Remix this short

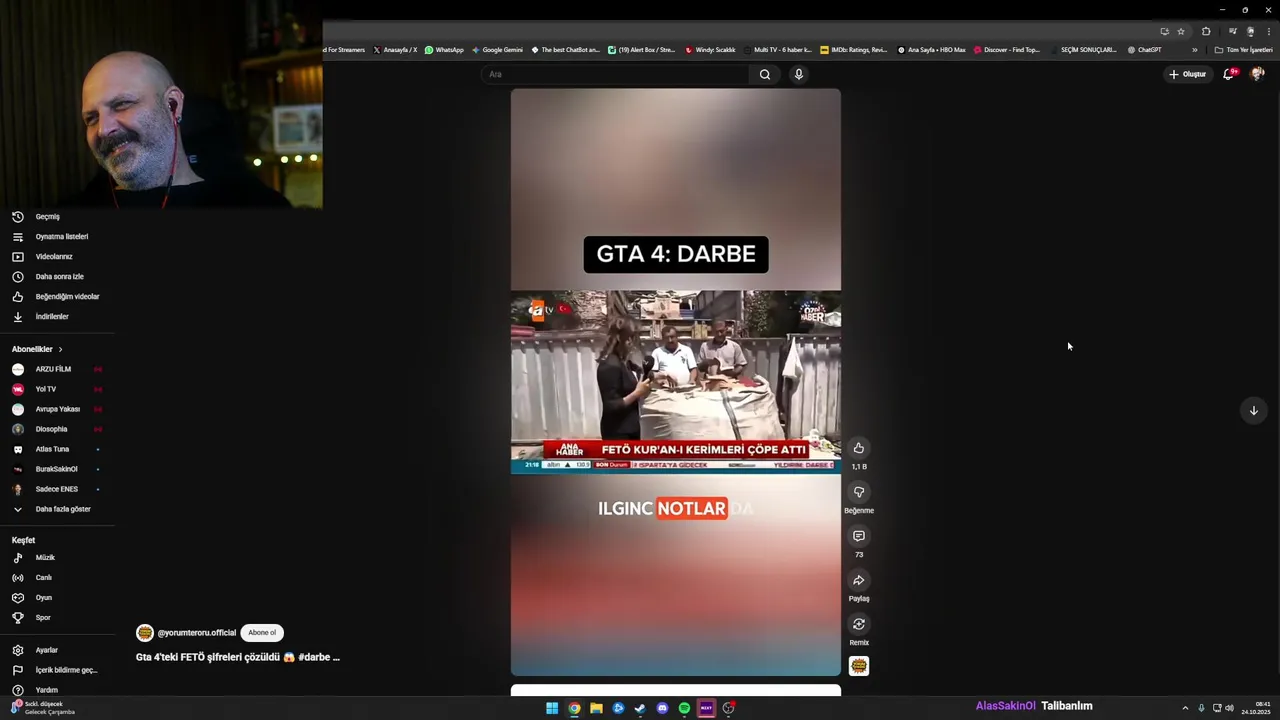pos(858,624)
